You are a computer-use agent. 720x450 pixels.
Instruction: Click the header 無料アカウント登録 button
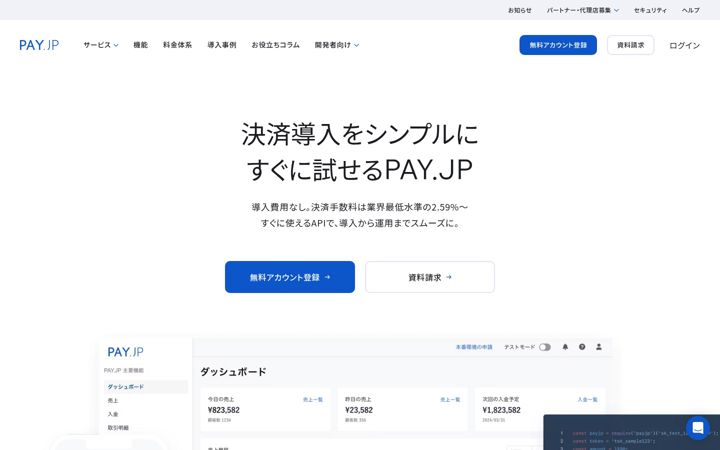[558, 45]
